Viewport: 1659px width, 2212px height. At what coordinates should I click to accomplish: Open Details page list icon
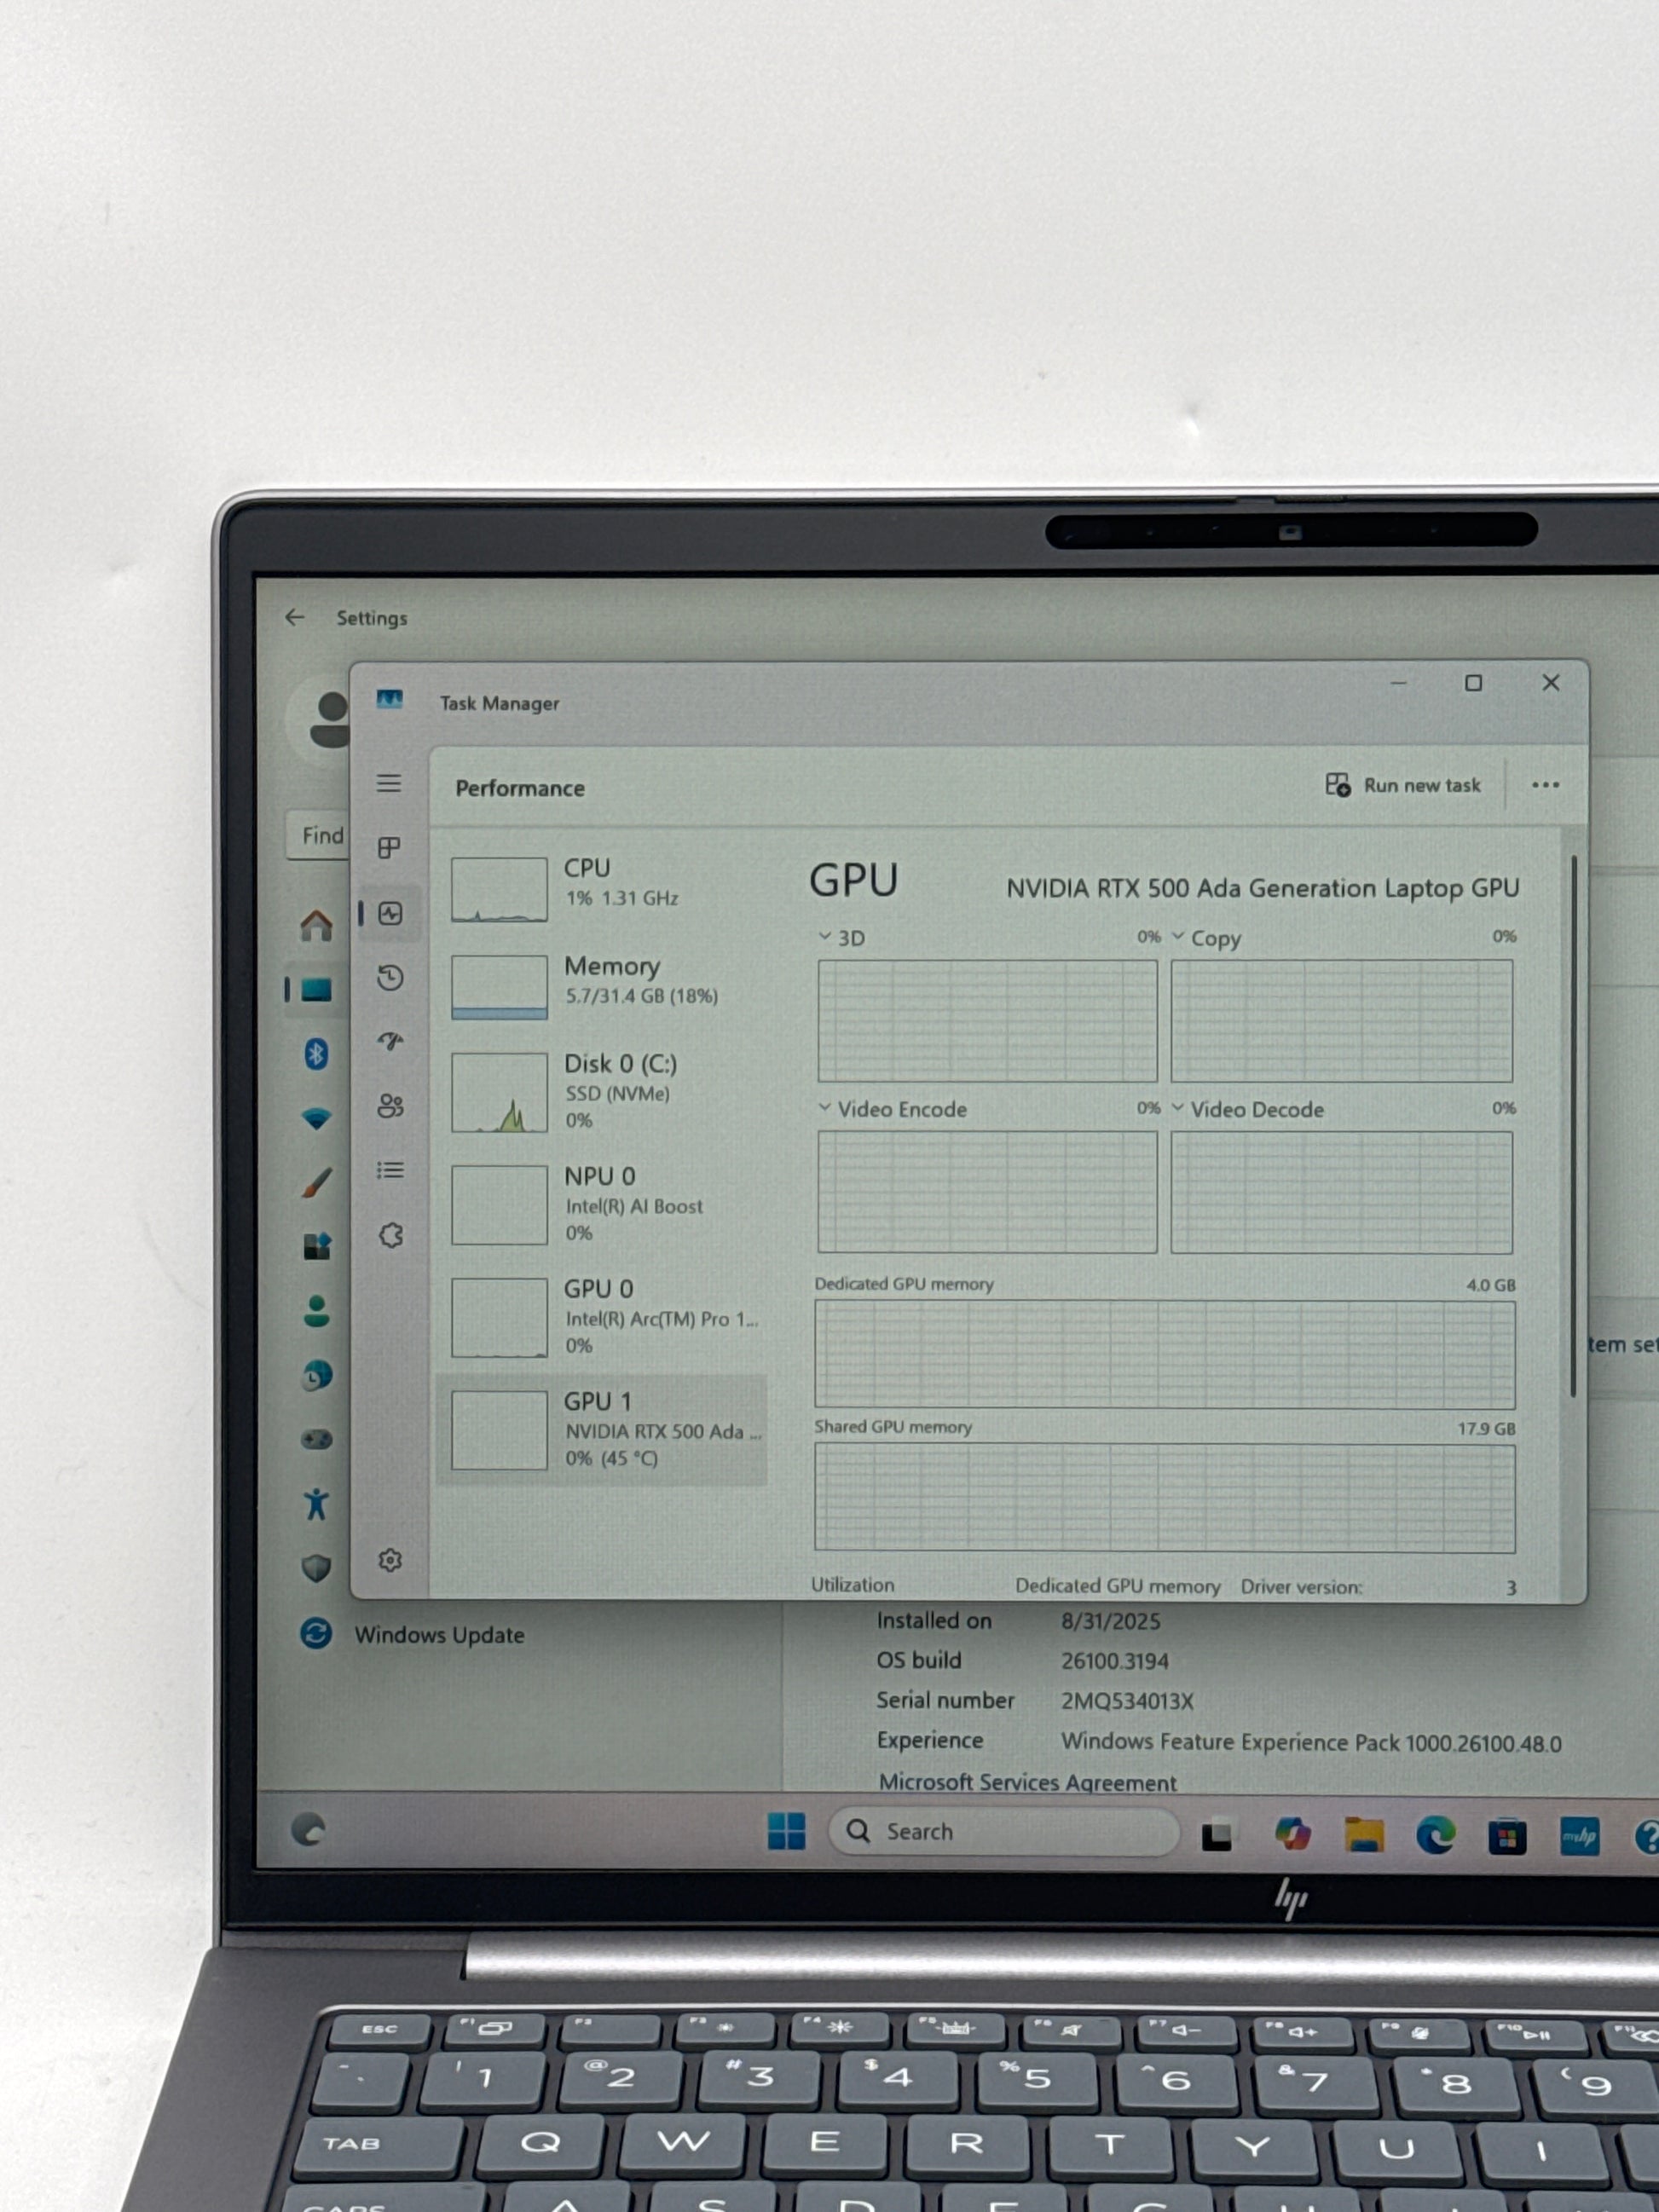click(x=390, y=1170)
